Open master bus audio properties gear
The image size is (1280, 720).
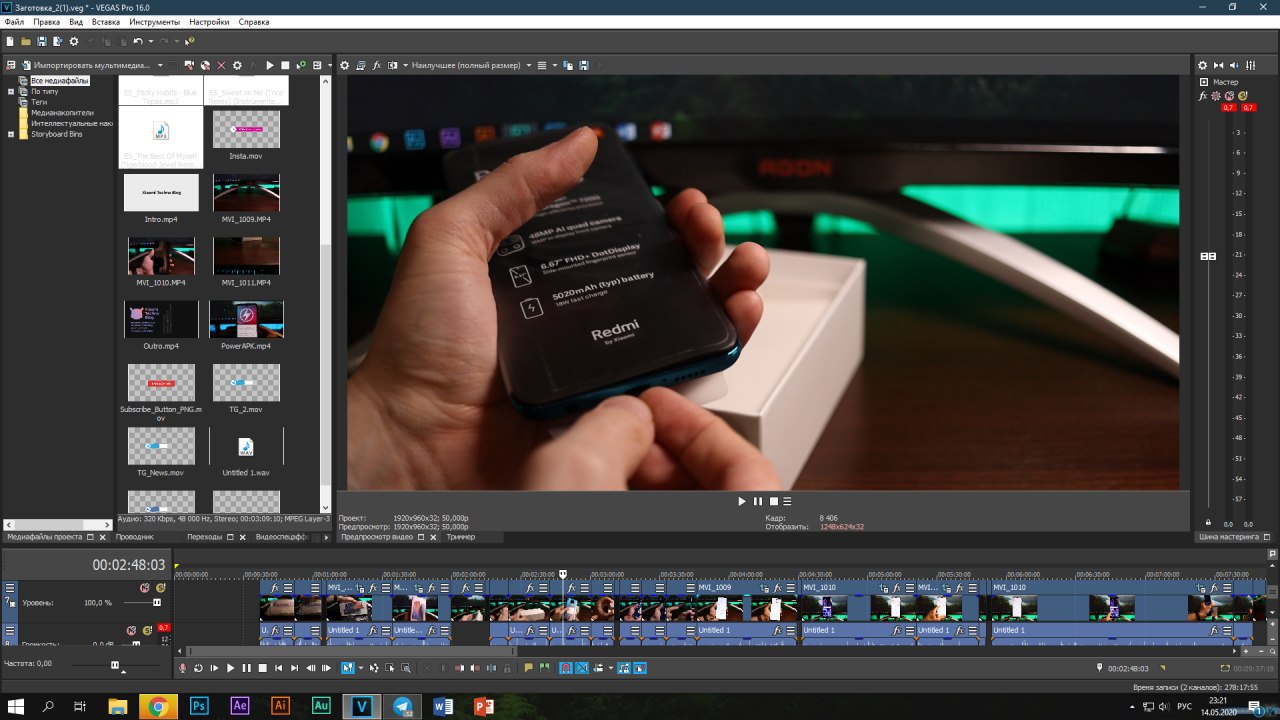pos(1203,65)
